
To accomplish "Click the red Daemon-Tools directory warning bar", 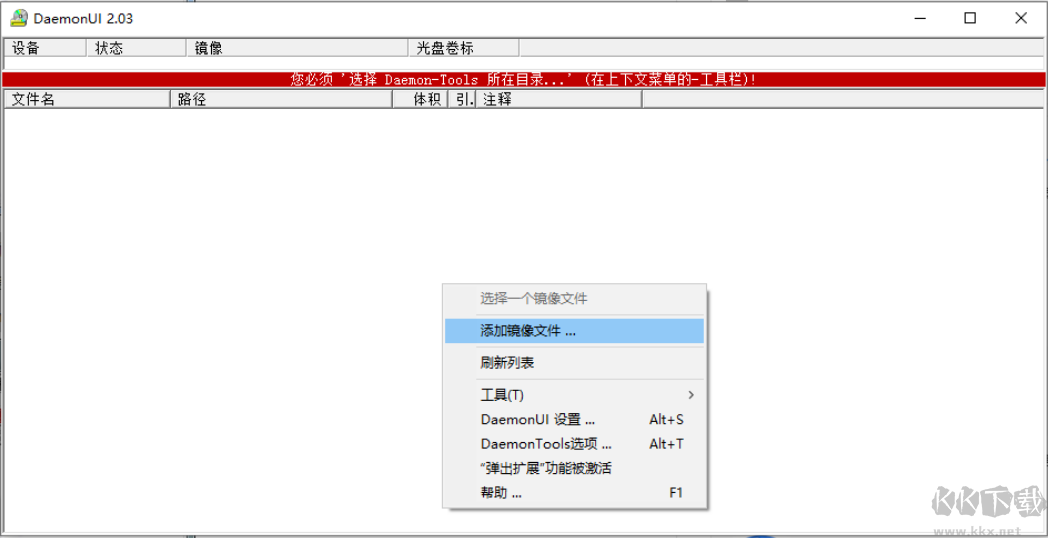I will pos(523,80).
